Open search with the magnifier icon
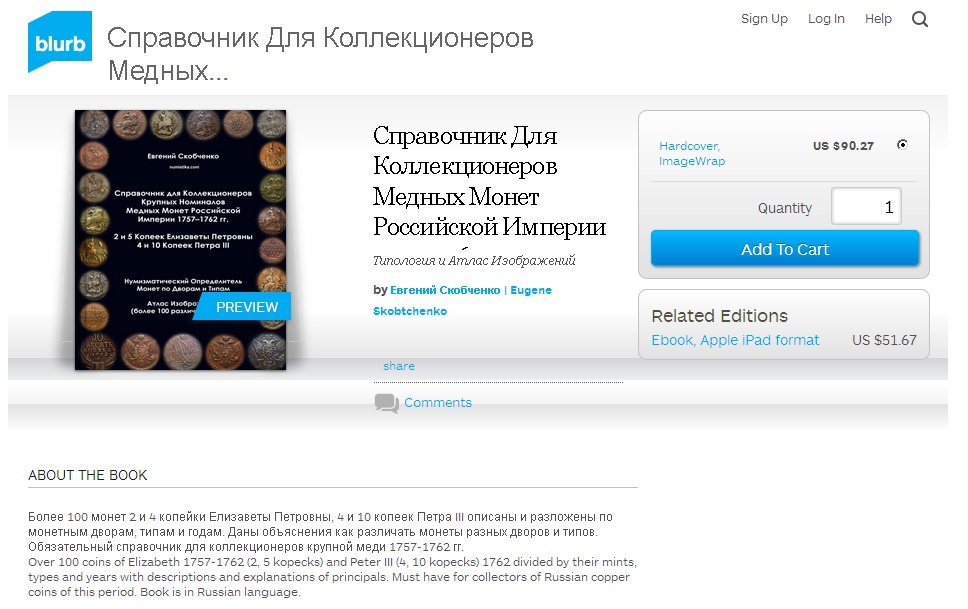This screenshot has height=609, width=968. click(920, 19)
